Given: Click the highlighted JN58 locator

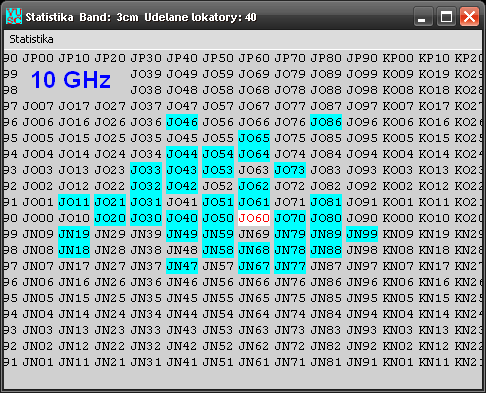Looking at the screenshot, I should click(218, 250).
